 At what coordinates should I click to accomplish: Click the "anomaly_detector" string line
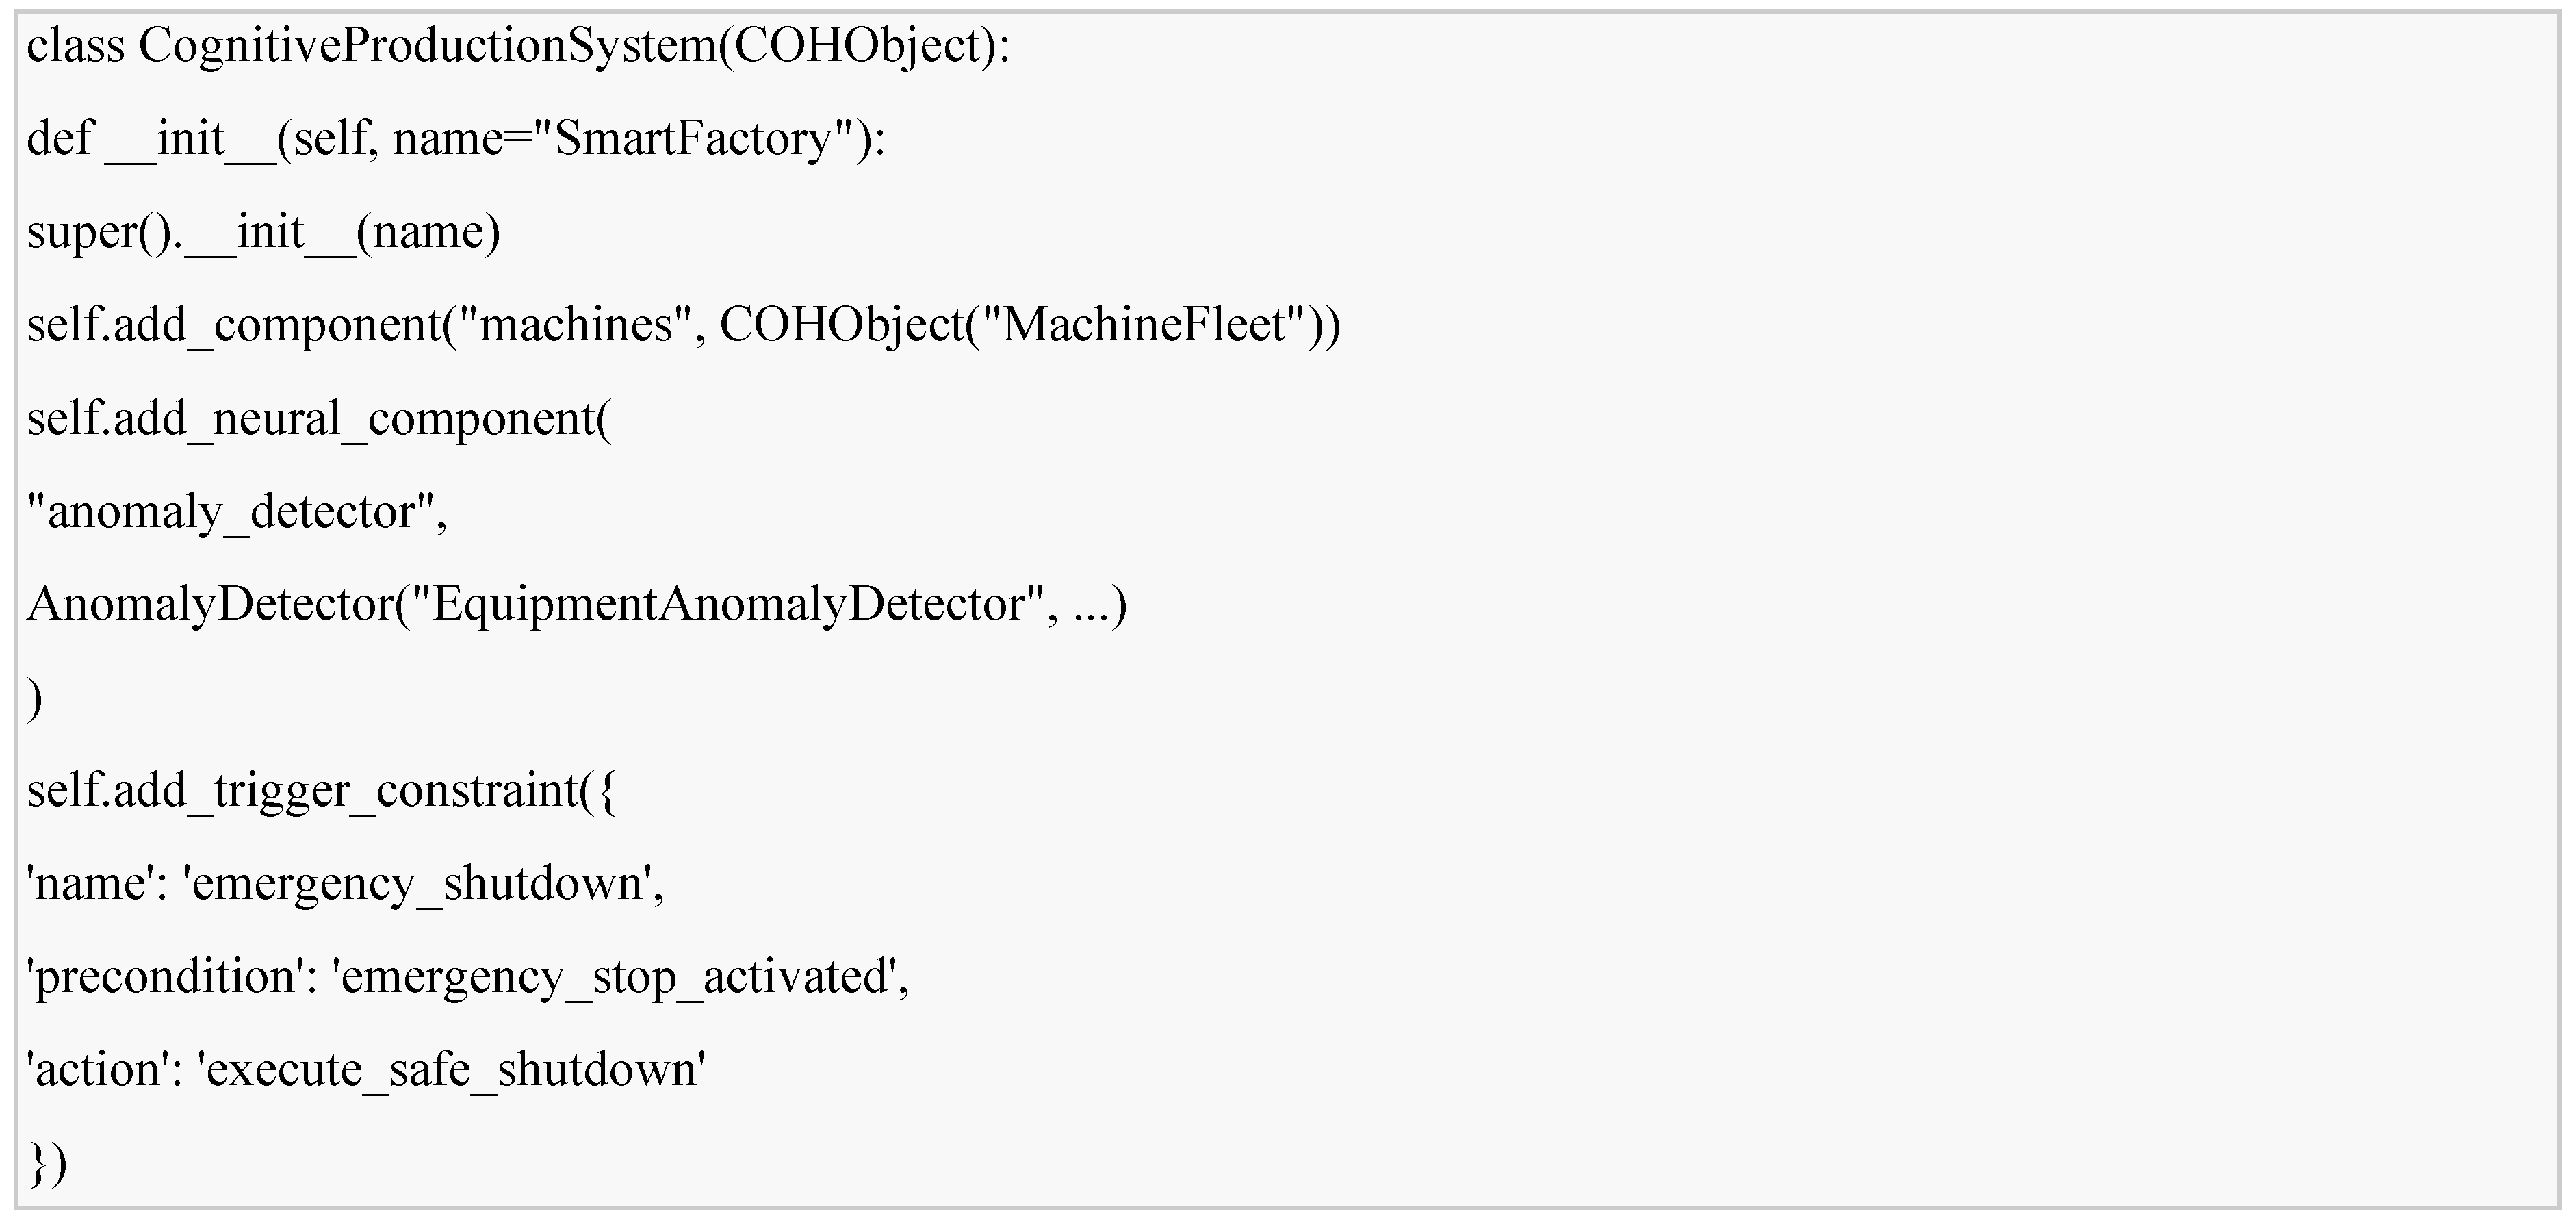236,512
